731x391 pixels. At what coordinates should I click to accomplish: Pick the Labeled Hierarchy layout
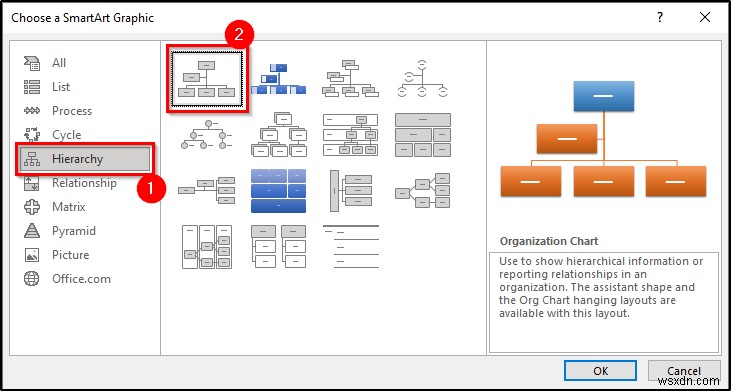click(x=351, y=134)
